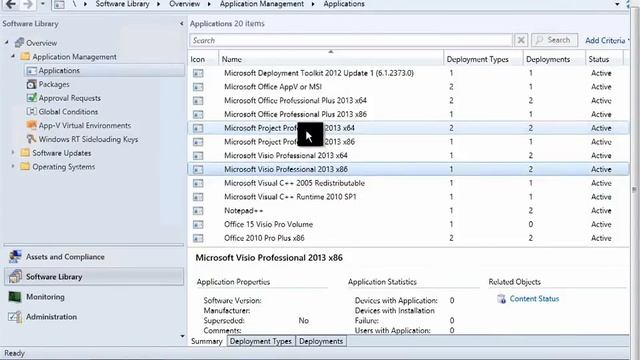Select Office 2010 Pro Plus x86 row
The width and height of the screenshot is (640, 360).
[x=408, y=238]
